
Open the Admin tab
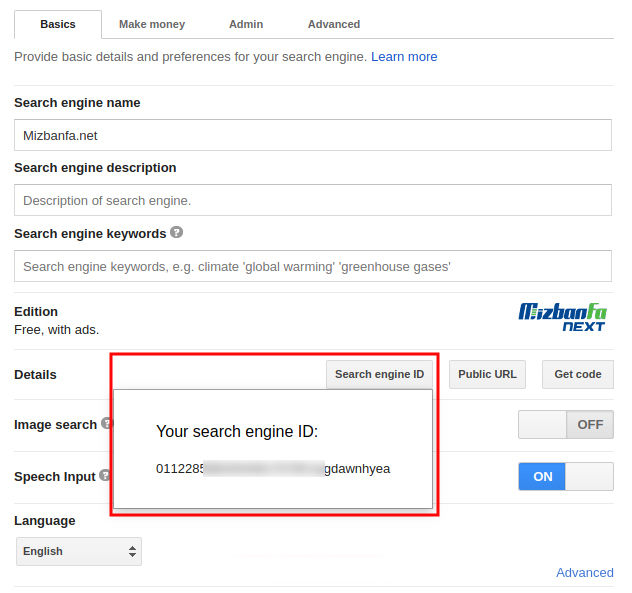246,24
